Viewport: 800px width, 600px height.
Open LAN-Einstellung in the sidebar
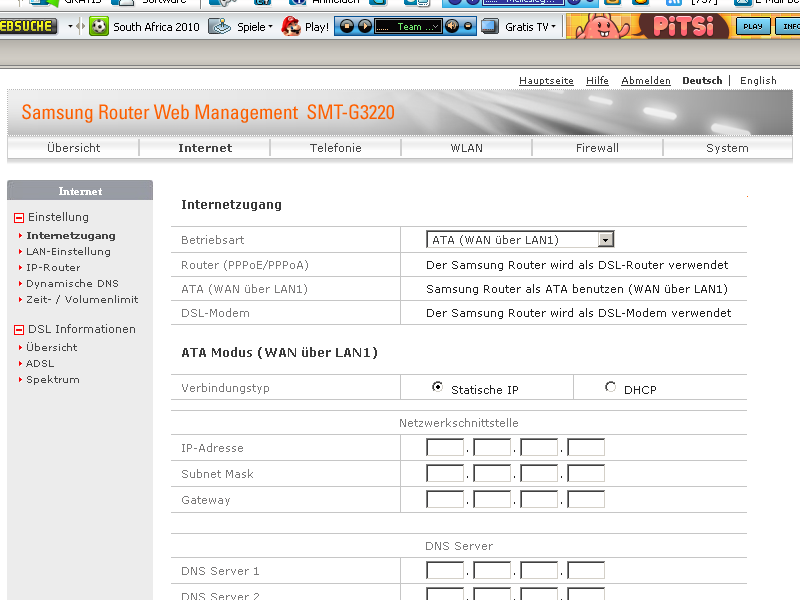(68, 252)
